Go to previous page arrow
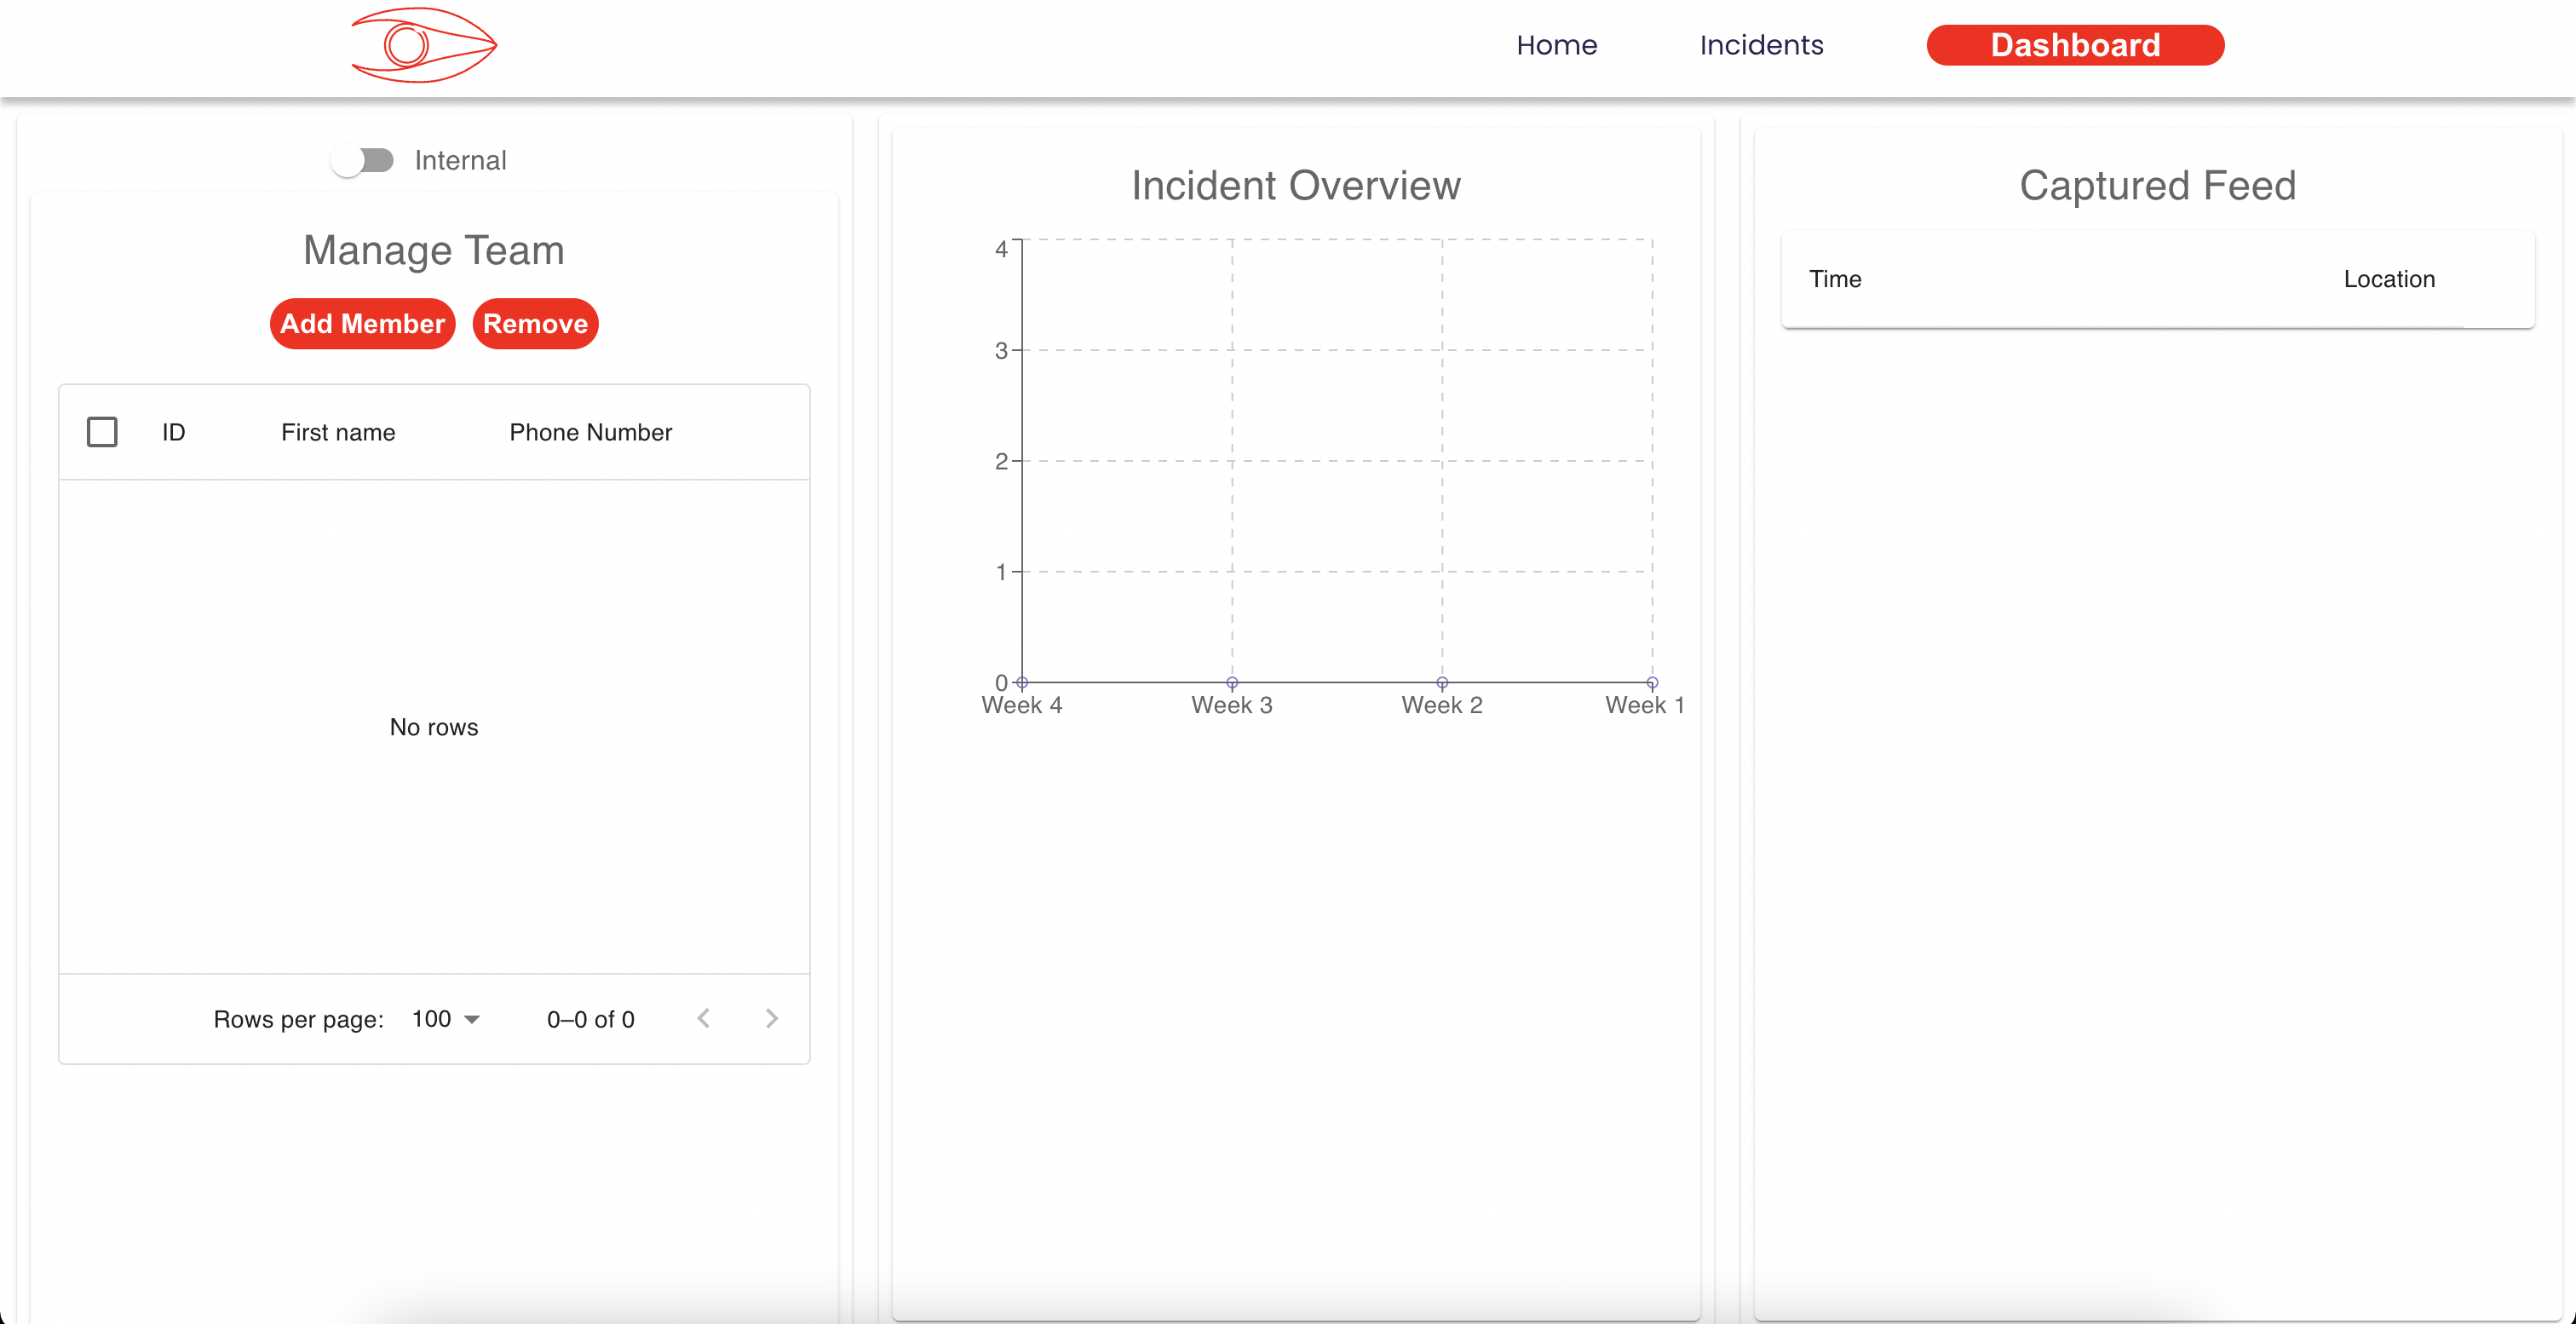The width and height of the screenshot is (2576, 1324). point(704,1018)
